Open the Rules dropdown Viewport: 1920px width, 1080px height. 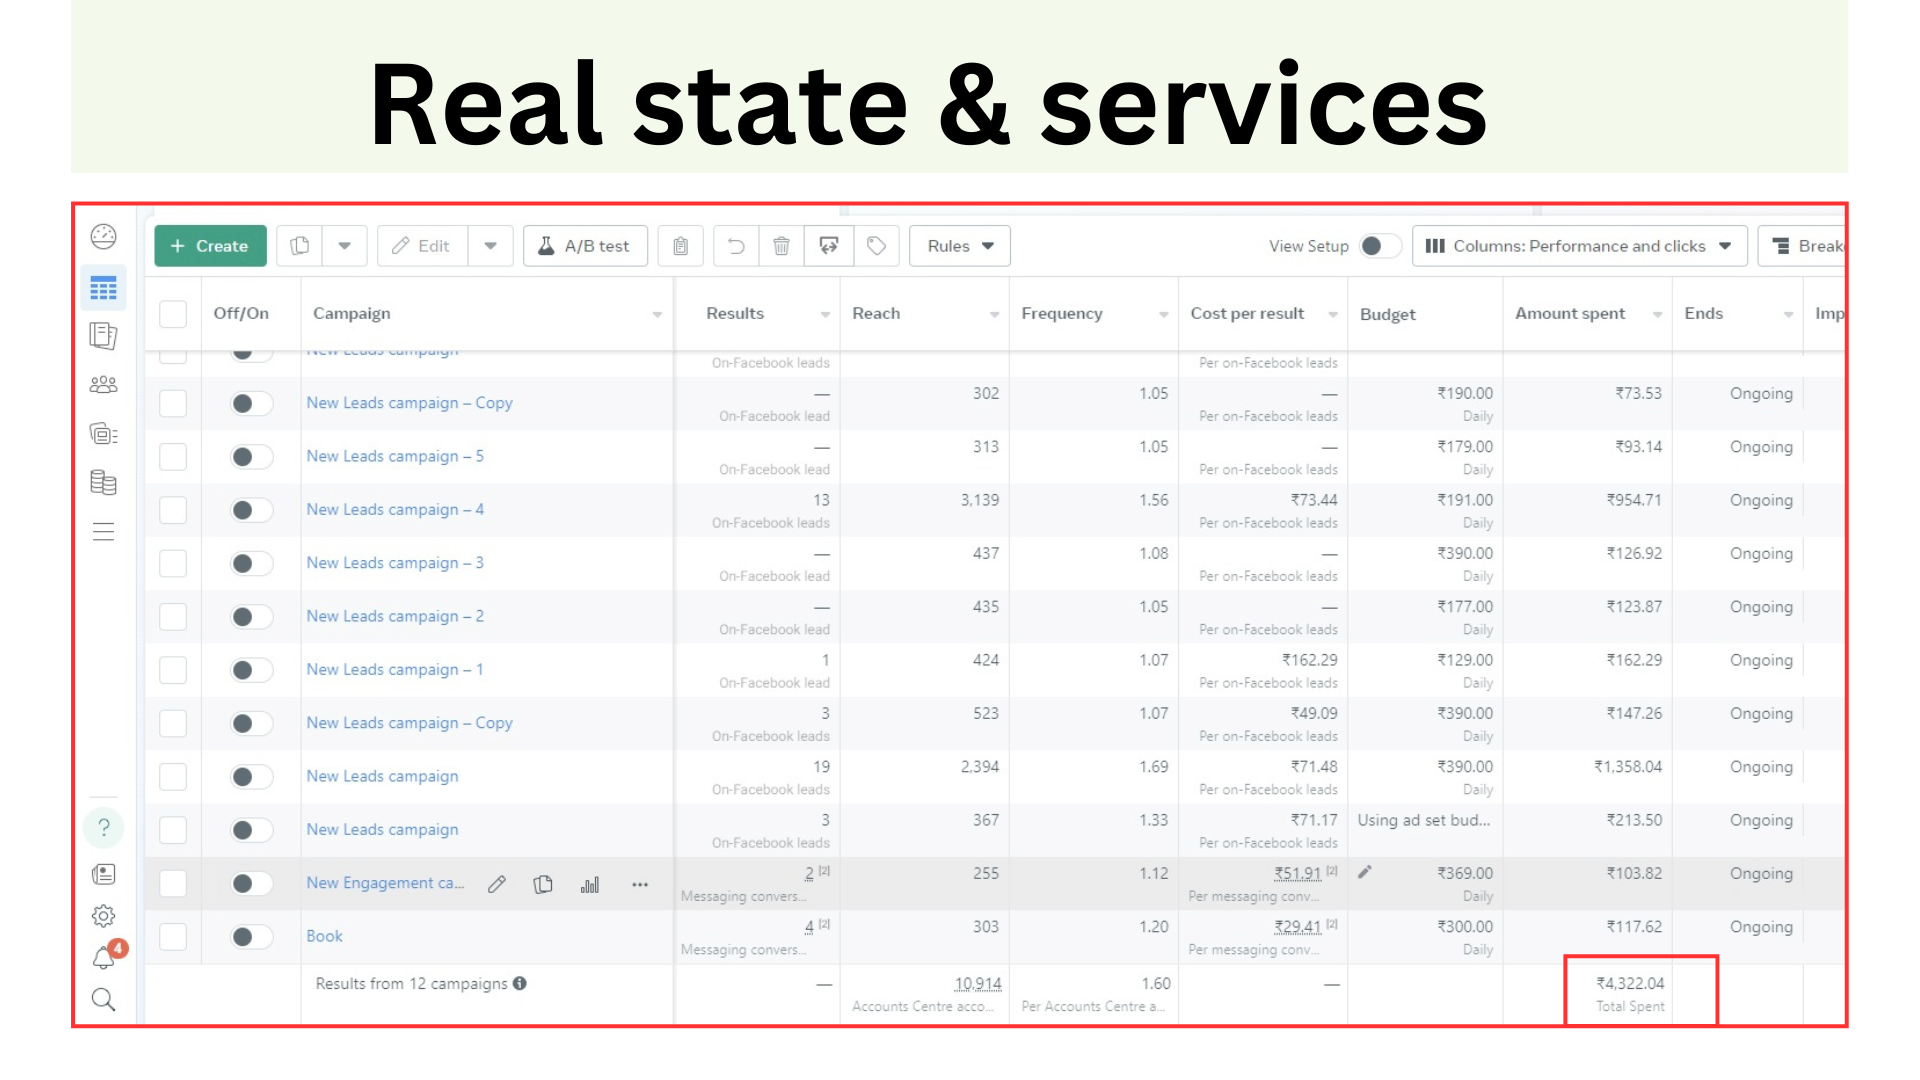[959, 246]
